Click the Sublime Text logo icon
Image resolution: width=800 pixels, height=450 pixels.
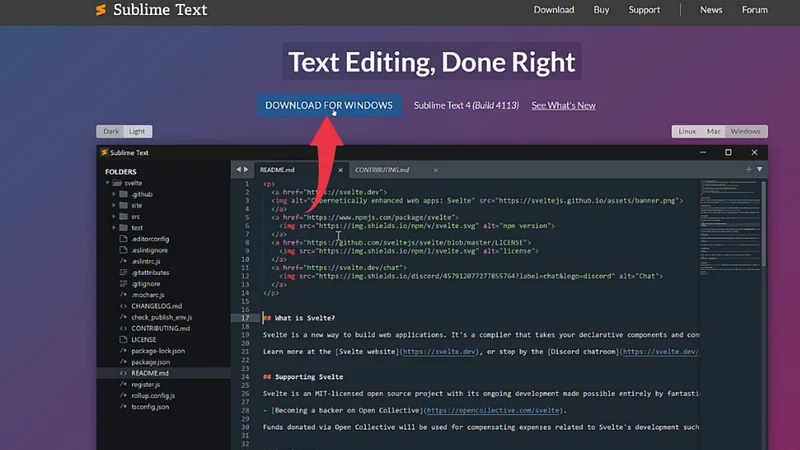(100, 10)
